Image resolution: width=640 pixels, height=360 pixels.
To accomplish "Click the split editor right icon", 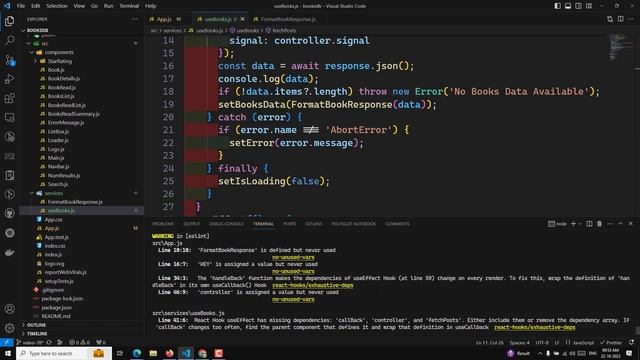I will 620,19.
